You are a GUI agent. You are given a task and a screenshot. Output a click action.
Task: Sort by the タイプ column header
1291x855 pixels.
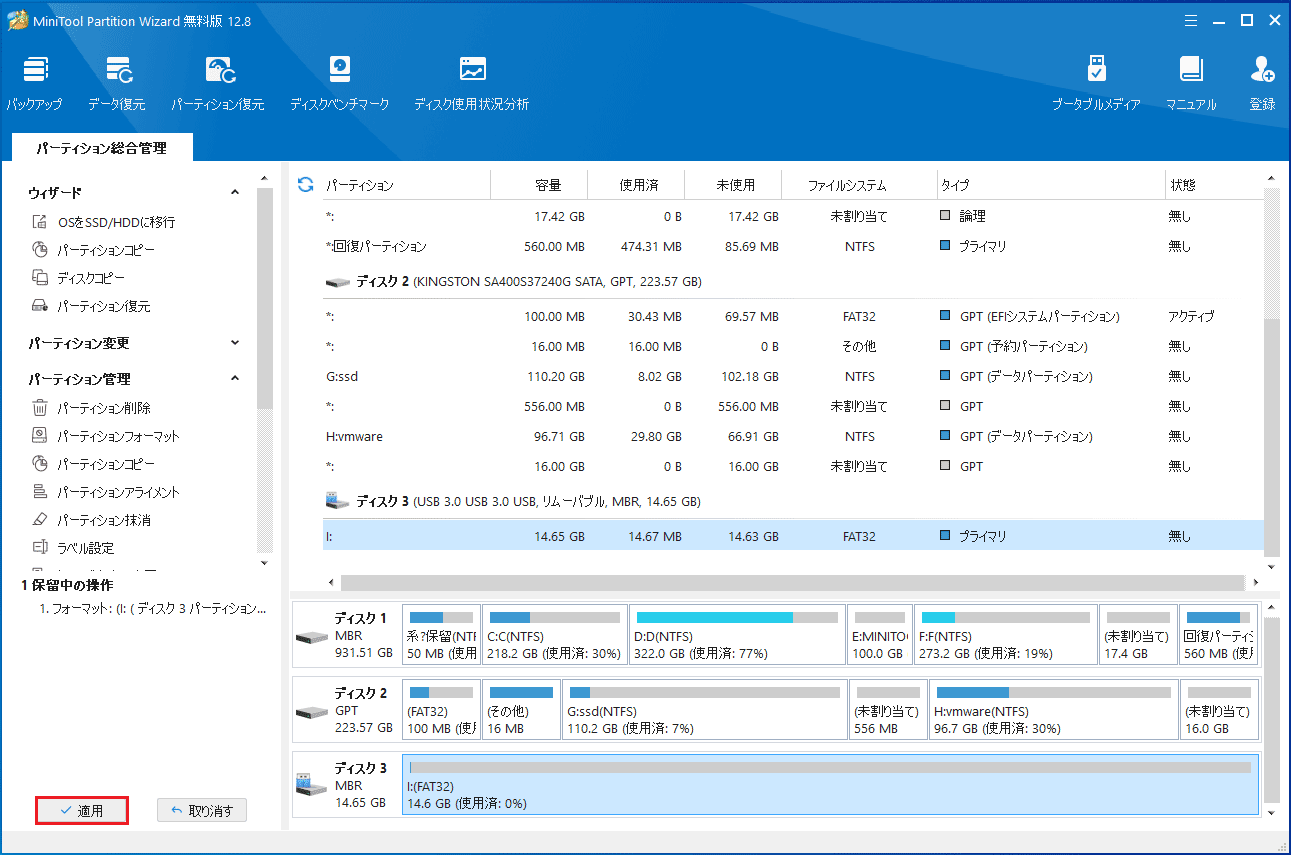point(1050,185)
